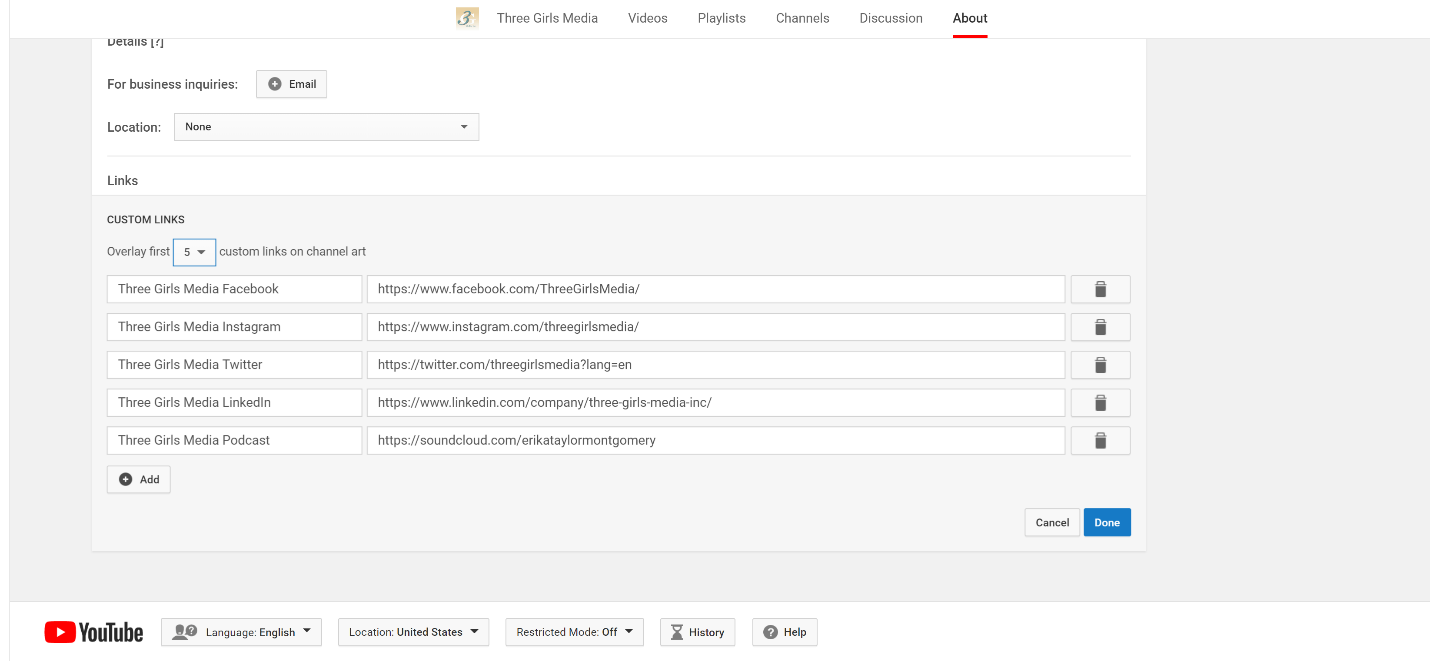1430x661 pixels.
Task: Open the Help button in footer
Action: click(785, 632)
